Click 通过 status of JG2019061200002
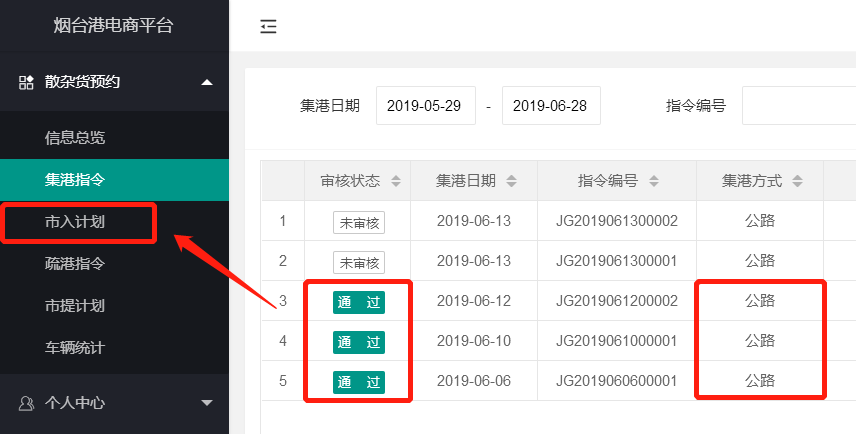 [359, 302]
